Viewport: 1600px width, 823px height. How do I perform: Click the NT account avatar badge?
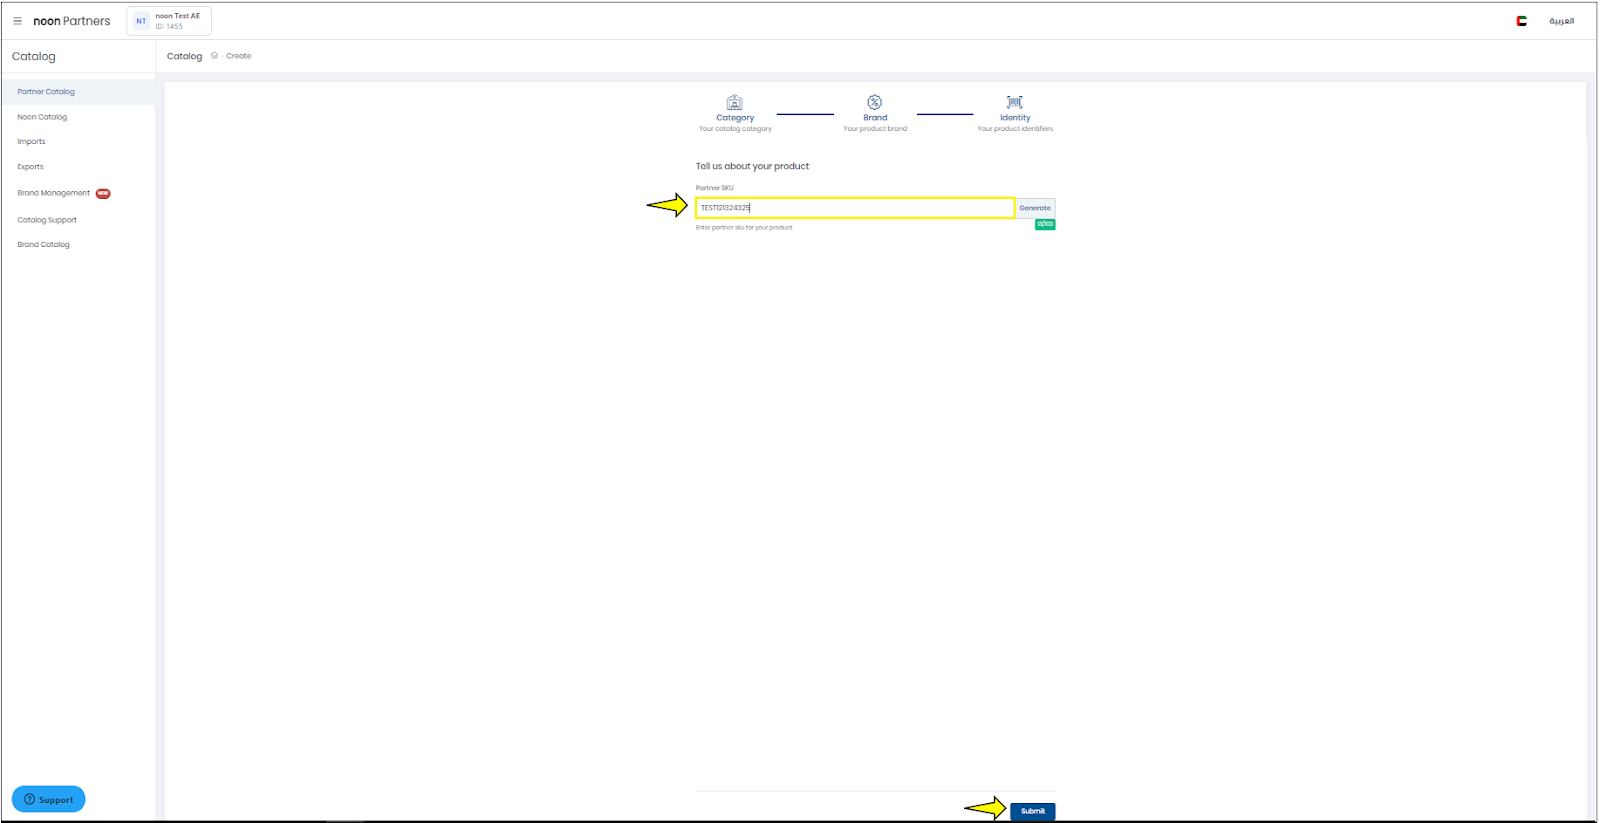click(141, 21)
